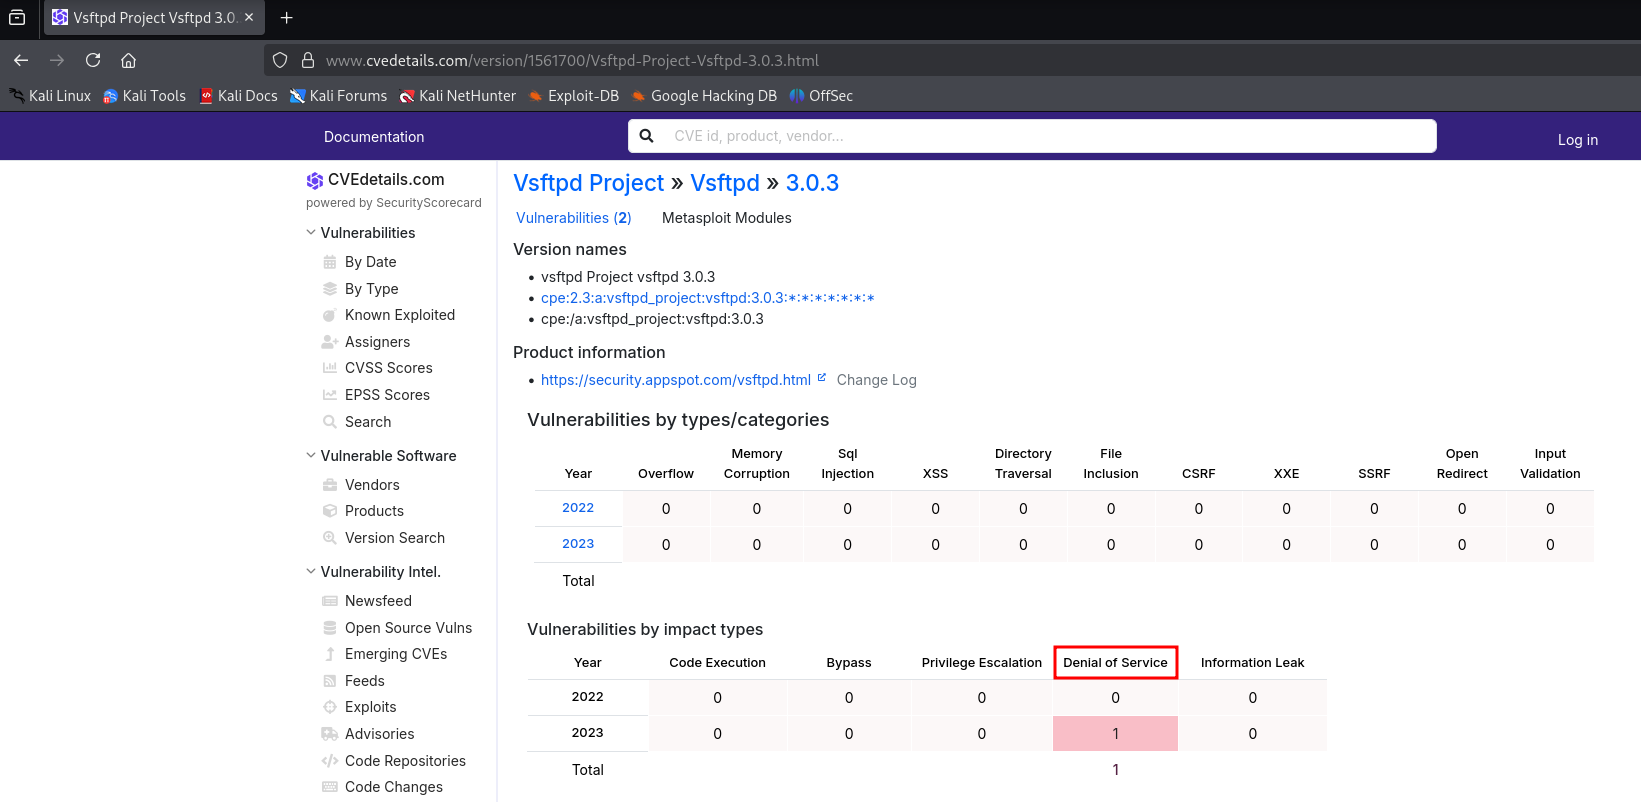1641x802 pixels.
Task: Click Code Execution column header
Action: pos(717,663)
